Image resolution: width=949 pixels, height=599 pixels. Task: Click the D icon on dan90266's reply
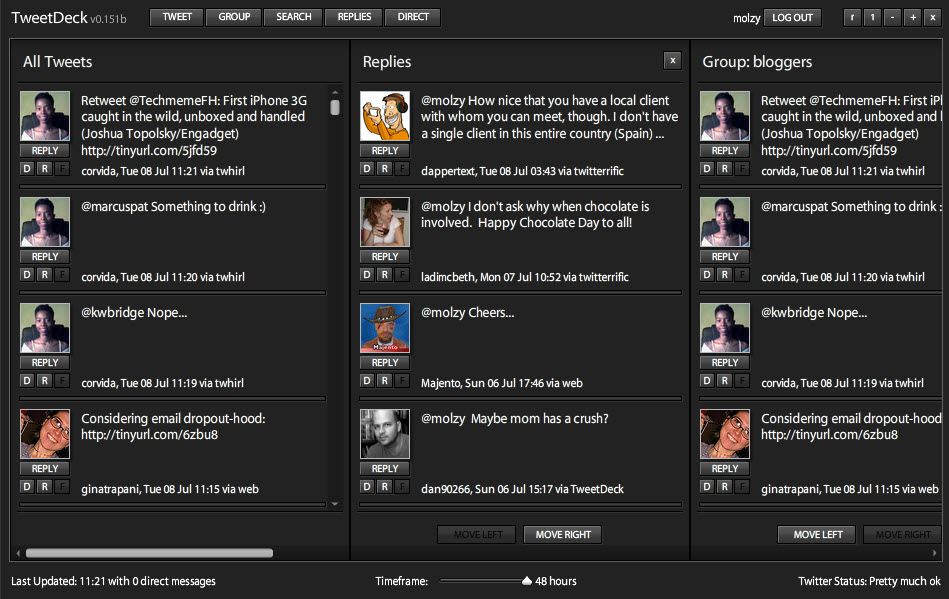pos(367,486)
